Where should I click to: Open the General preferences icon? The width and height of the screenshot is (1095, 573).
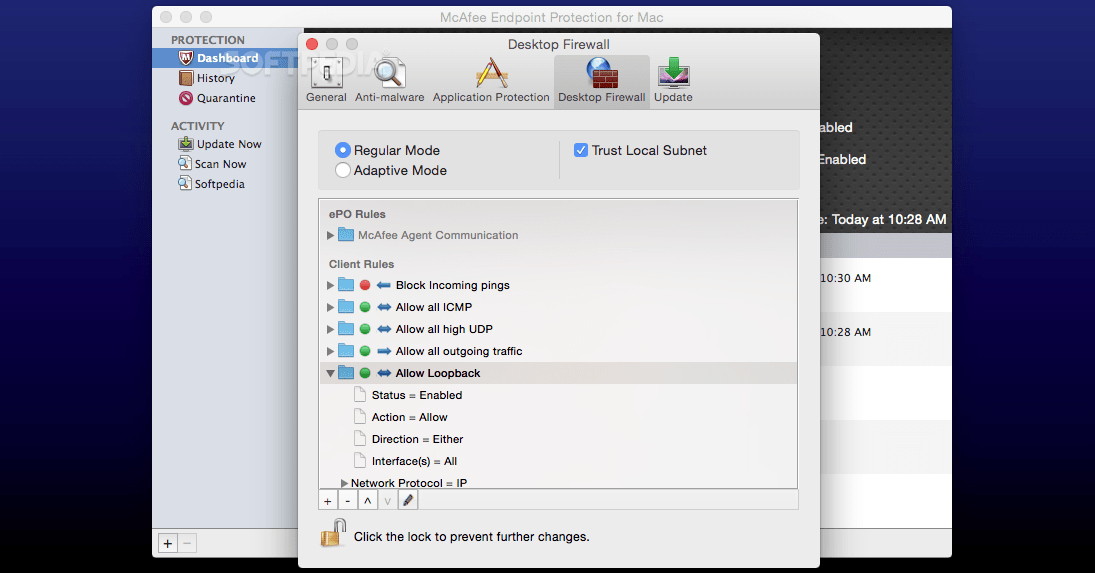point(326,73)
